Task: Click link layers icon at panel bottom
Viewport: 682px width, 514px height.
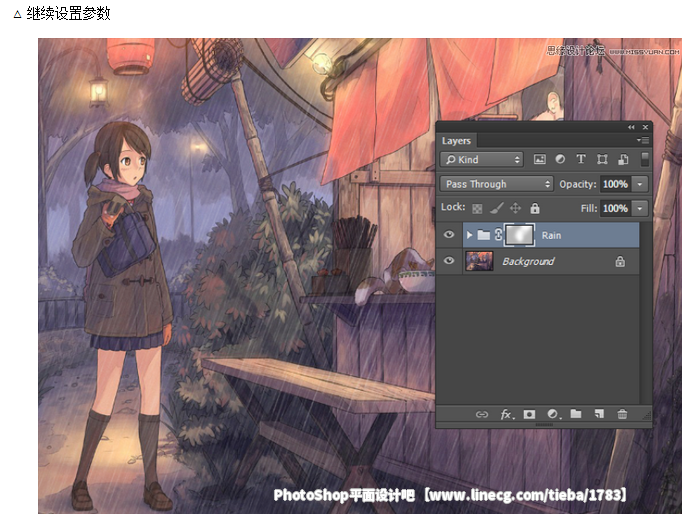Action: click(481, 414)
